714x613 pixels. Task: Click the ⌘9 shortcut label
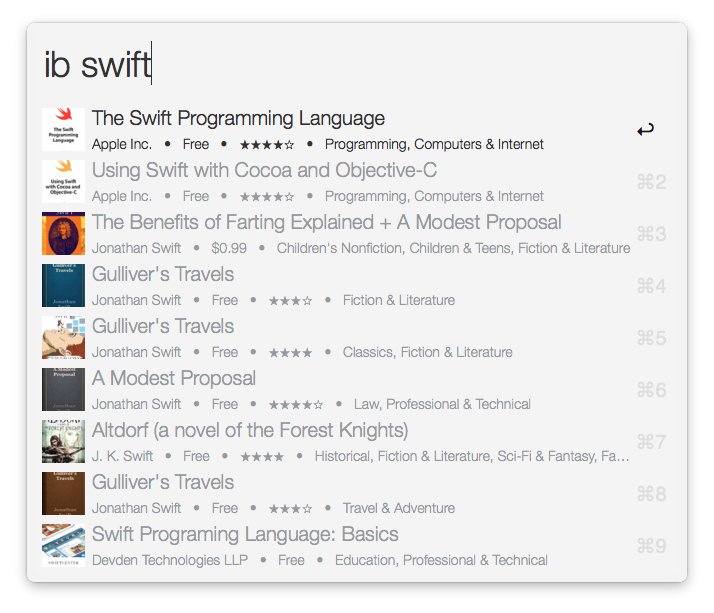(x=651, y=546)
